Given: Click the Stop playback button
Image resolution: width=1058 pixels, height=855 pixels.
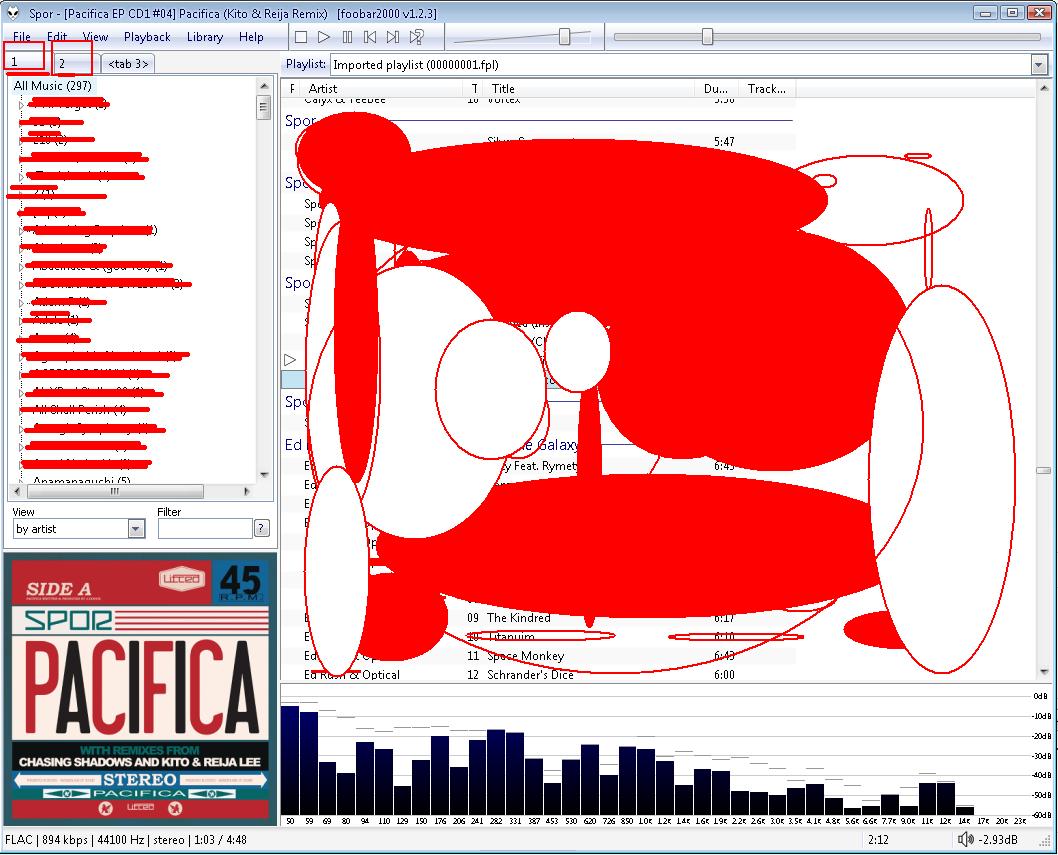Looking at the screenshot, I should point(301,37).
